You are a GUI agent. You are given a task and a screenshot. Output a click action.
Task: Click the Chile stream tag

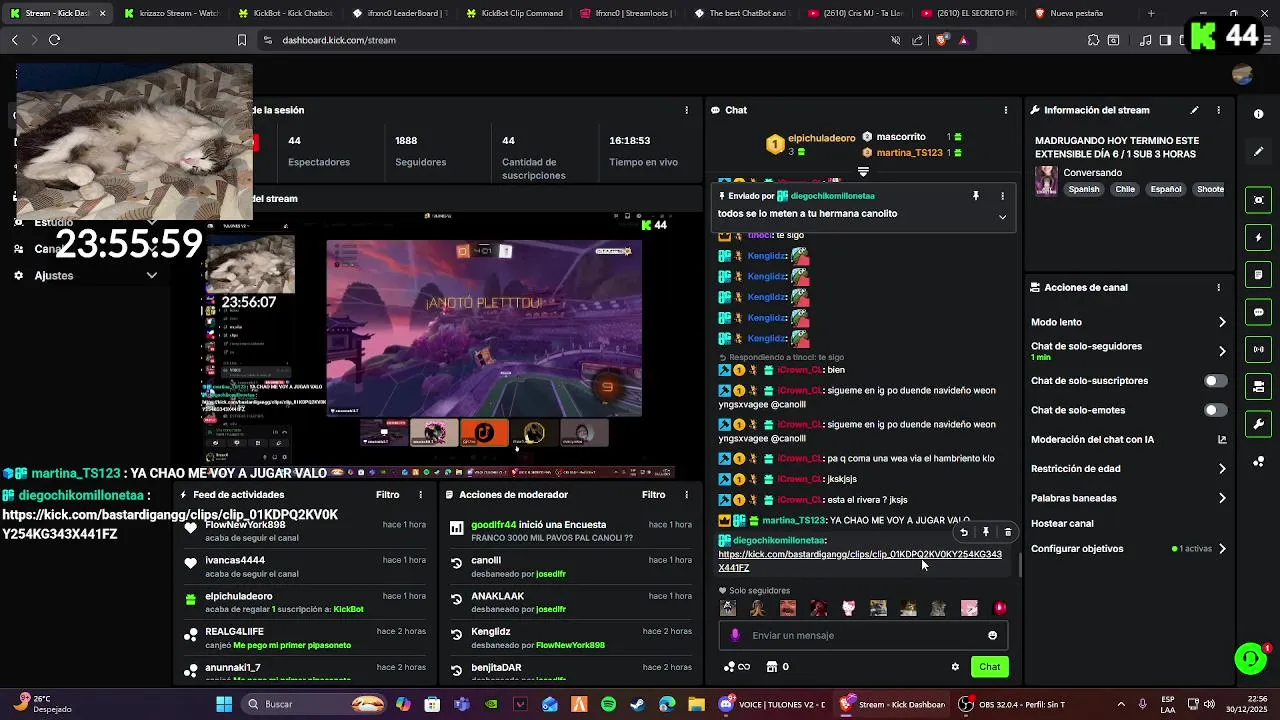pyautogui.click(x=1125, y=189)
